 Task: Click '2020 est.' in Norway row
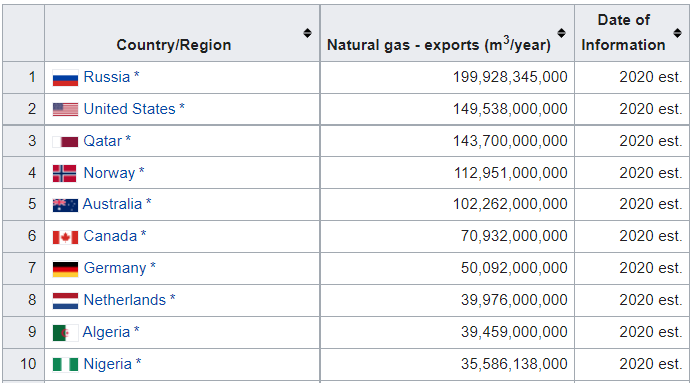tap(651, 173)
